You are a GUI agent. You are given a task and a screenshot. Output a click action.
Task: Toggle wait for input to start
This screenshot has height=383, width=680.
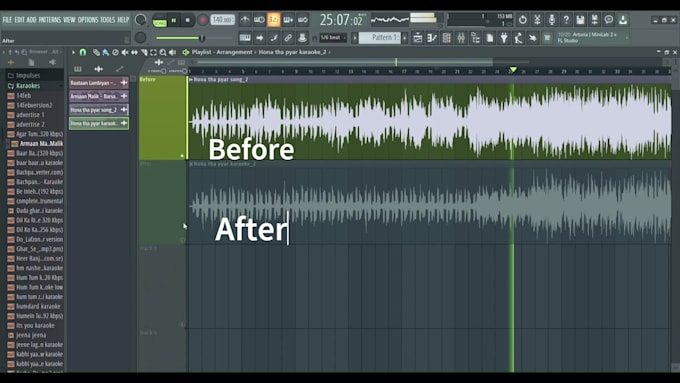(x=259, y=20)
